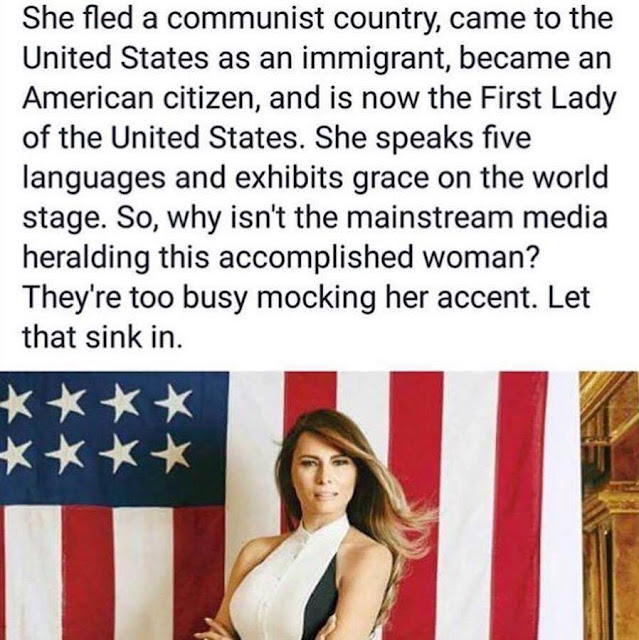Click the red stripe nearest the golden column
Viewport: 639px width, 640px height.
[522, 506]
